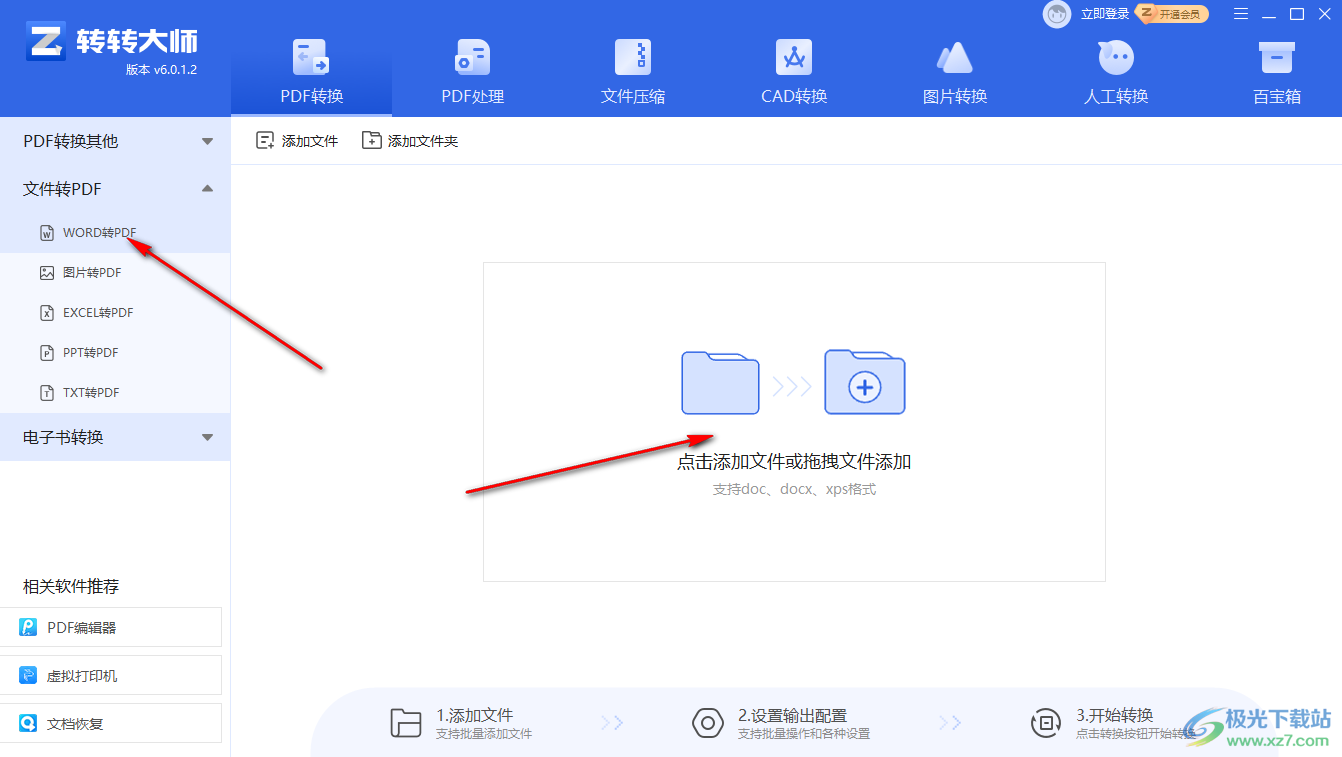Click the 虚拟打印机 app icon

[28, 675]
